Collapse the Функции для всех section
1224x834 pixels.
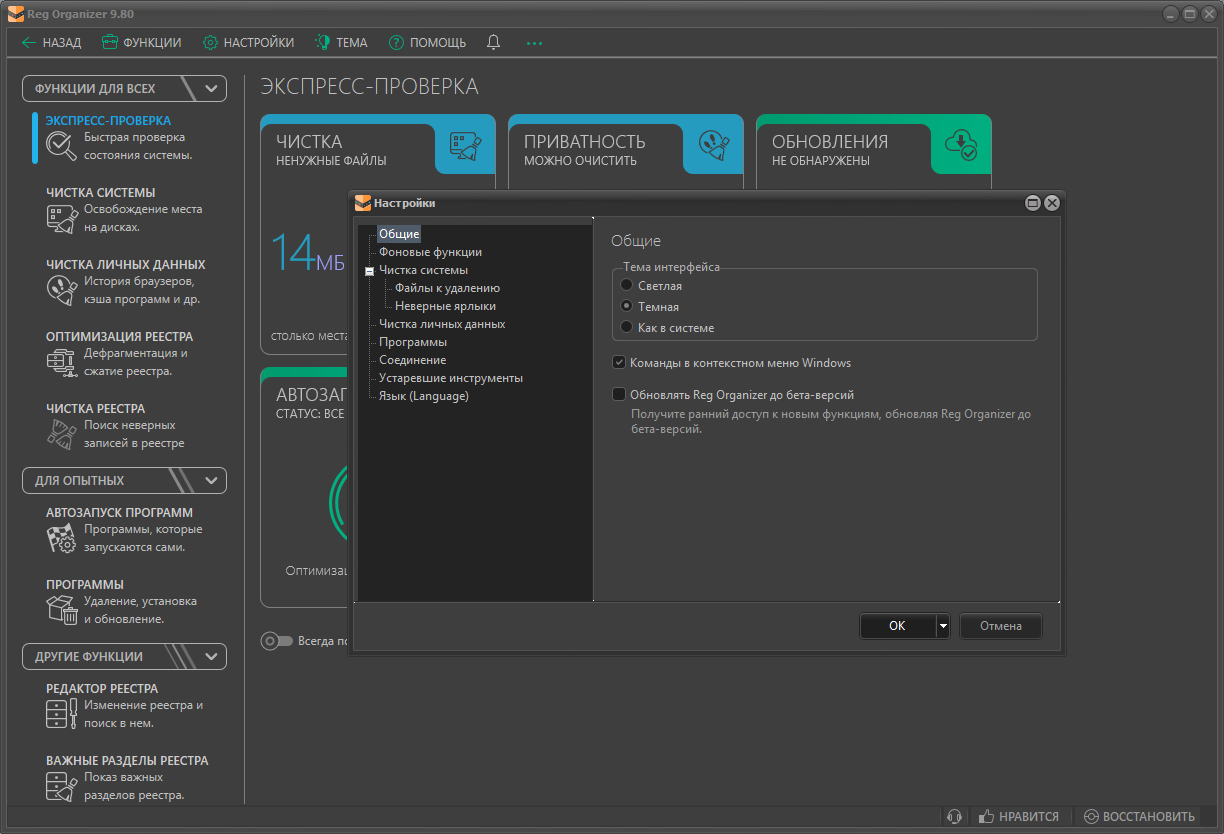coord(211,88)
